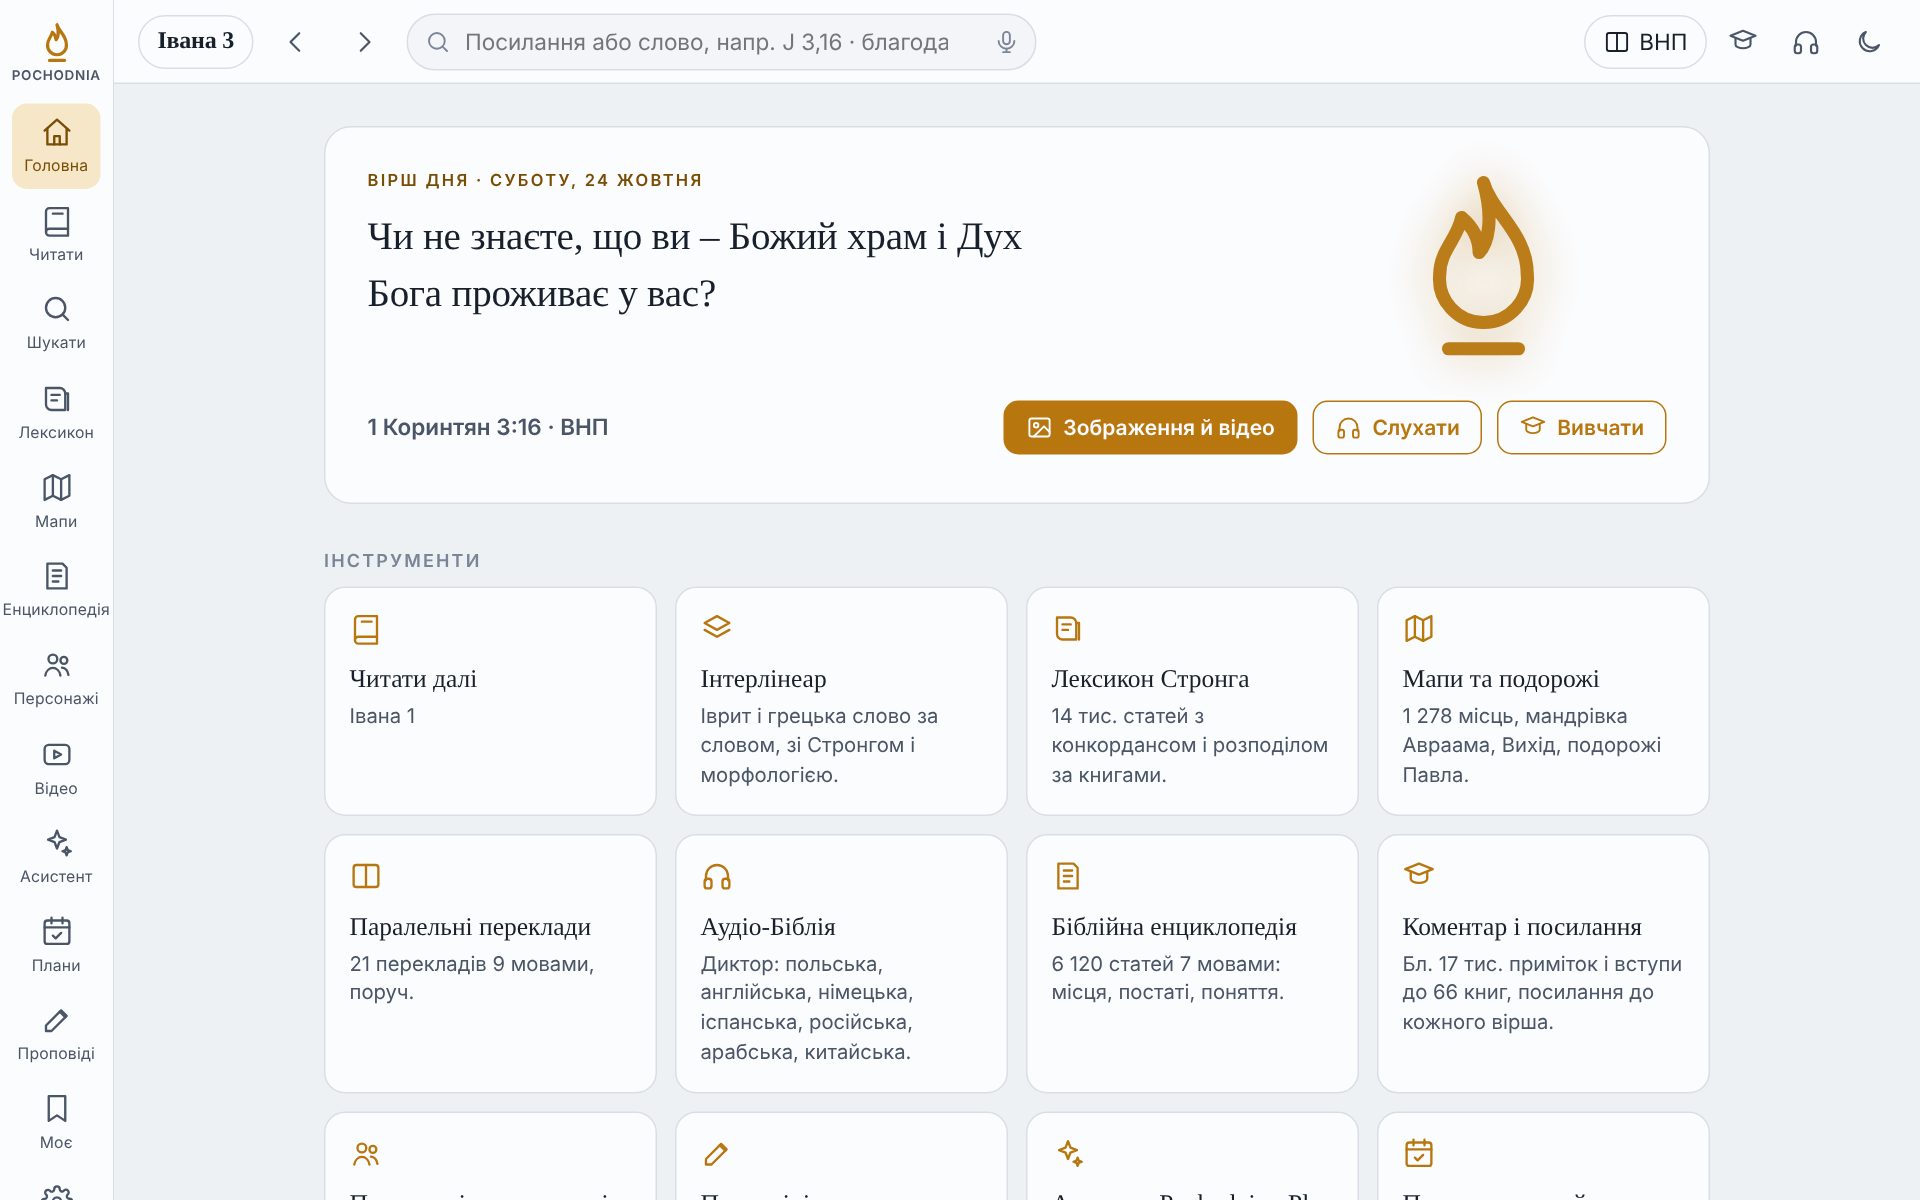
Task: Open ВНП translation selector
Action: point(1645,42)
